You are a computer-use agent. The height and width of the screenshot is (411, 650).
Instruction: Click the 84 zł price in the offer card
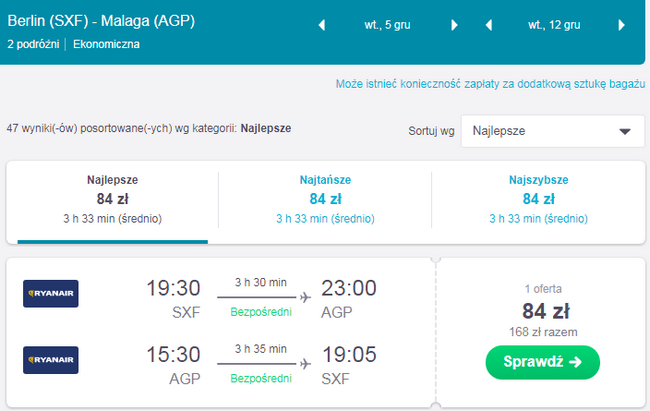point(546,311)
